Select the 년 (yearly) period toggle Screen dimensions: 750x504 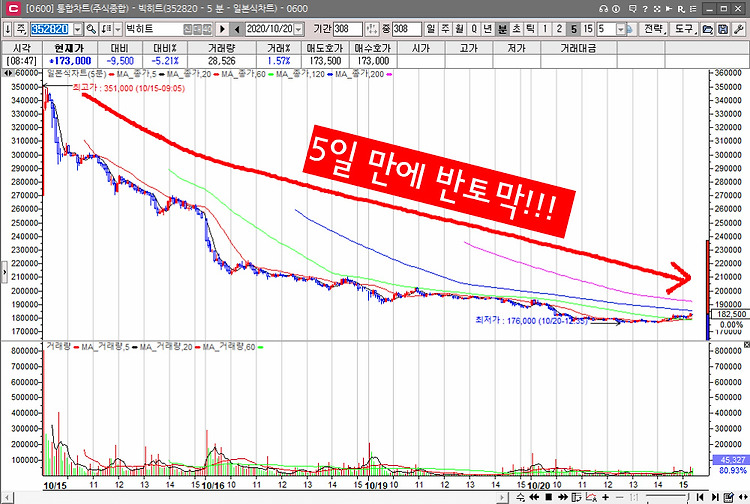(x=488, y=29)
